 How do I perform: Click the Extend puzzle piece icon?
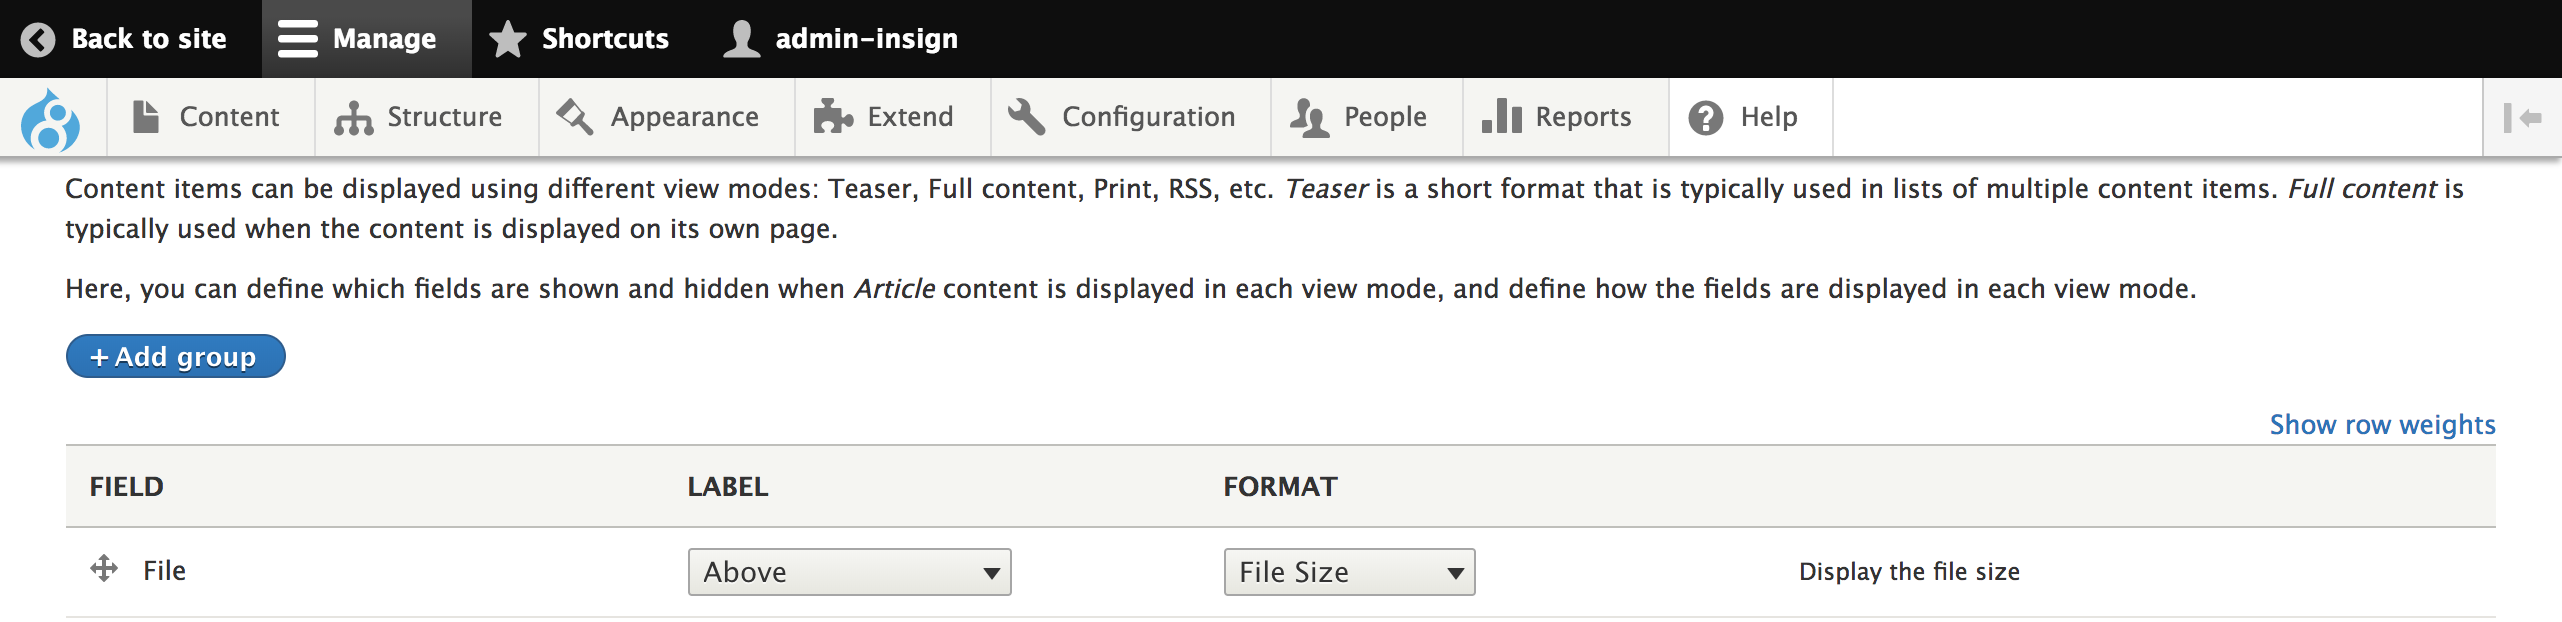[833, 117]
